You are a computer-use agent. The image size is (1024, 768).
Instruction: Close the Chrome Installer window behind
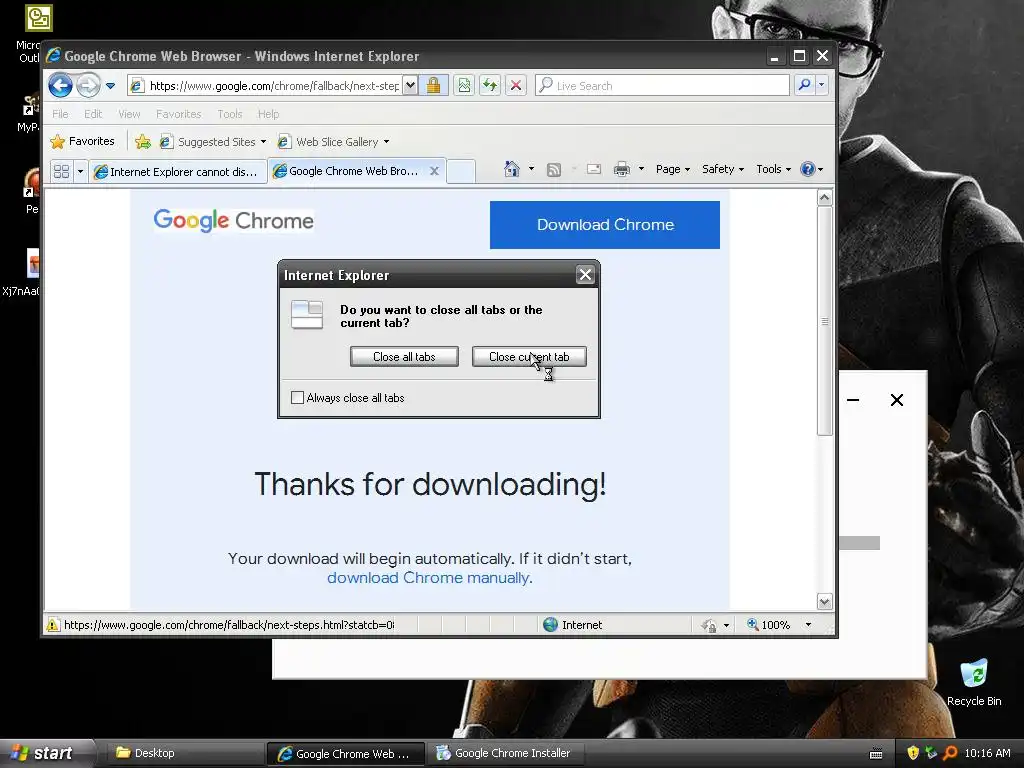[x=897, y=400]
